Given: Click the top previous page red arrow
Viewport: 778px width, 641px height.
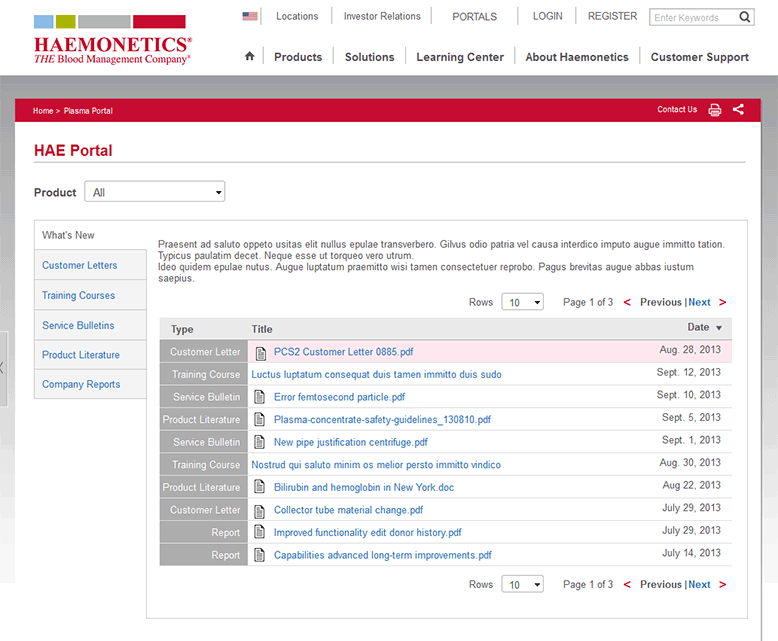Looking at the screenshot, I should coord(627,302).
